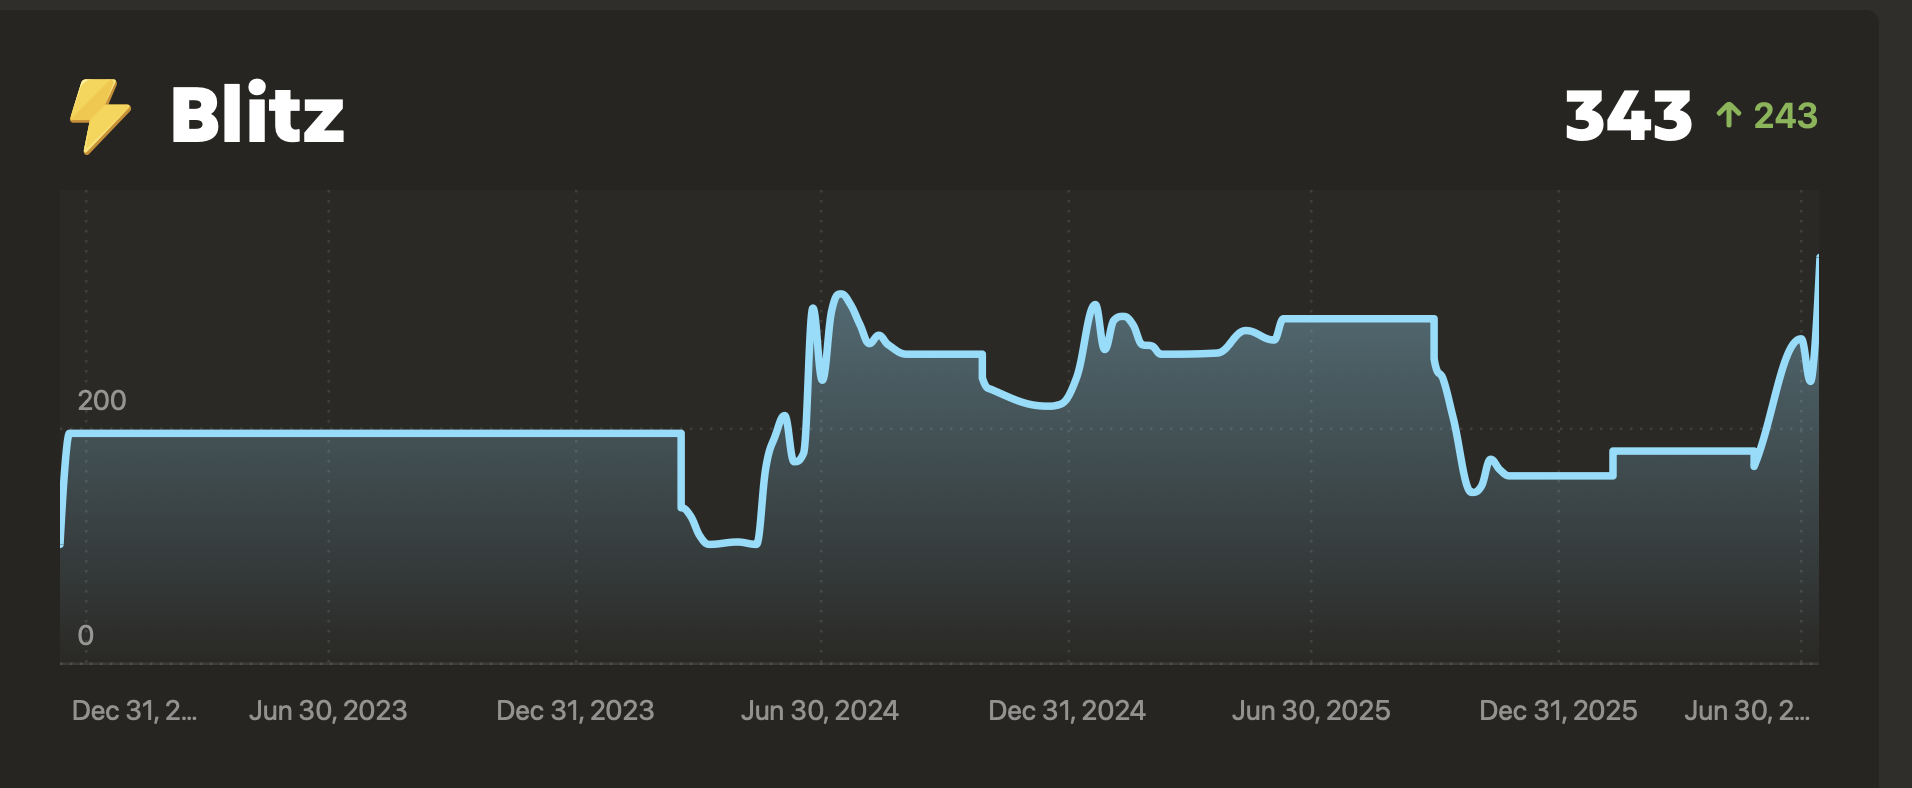Click the current rating number 343
The image size is (1912, 788).
(x=1628, y=116)
